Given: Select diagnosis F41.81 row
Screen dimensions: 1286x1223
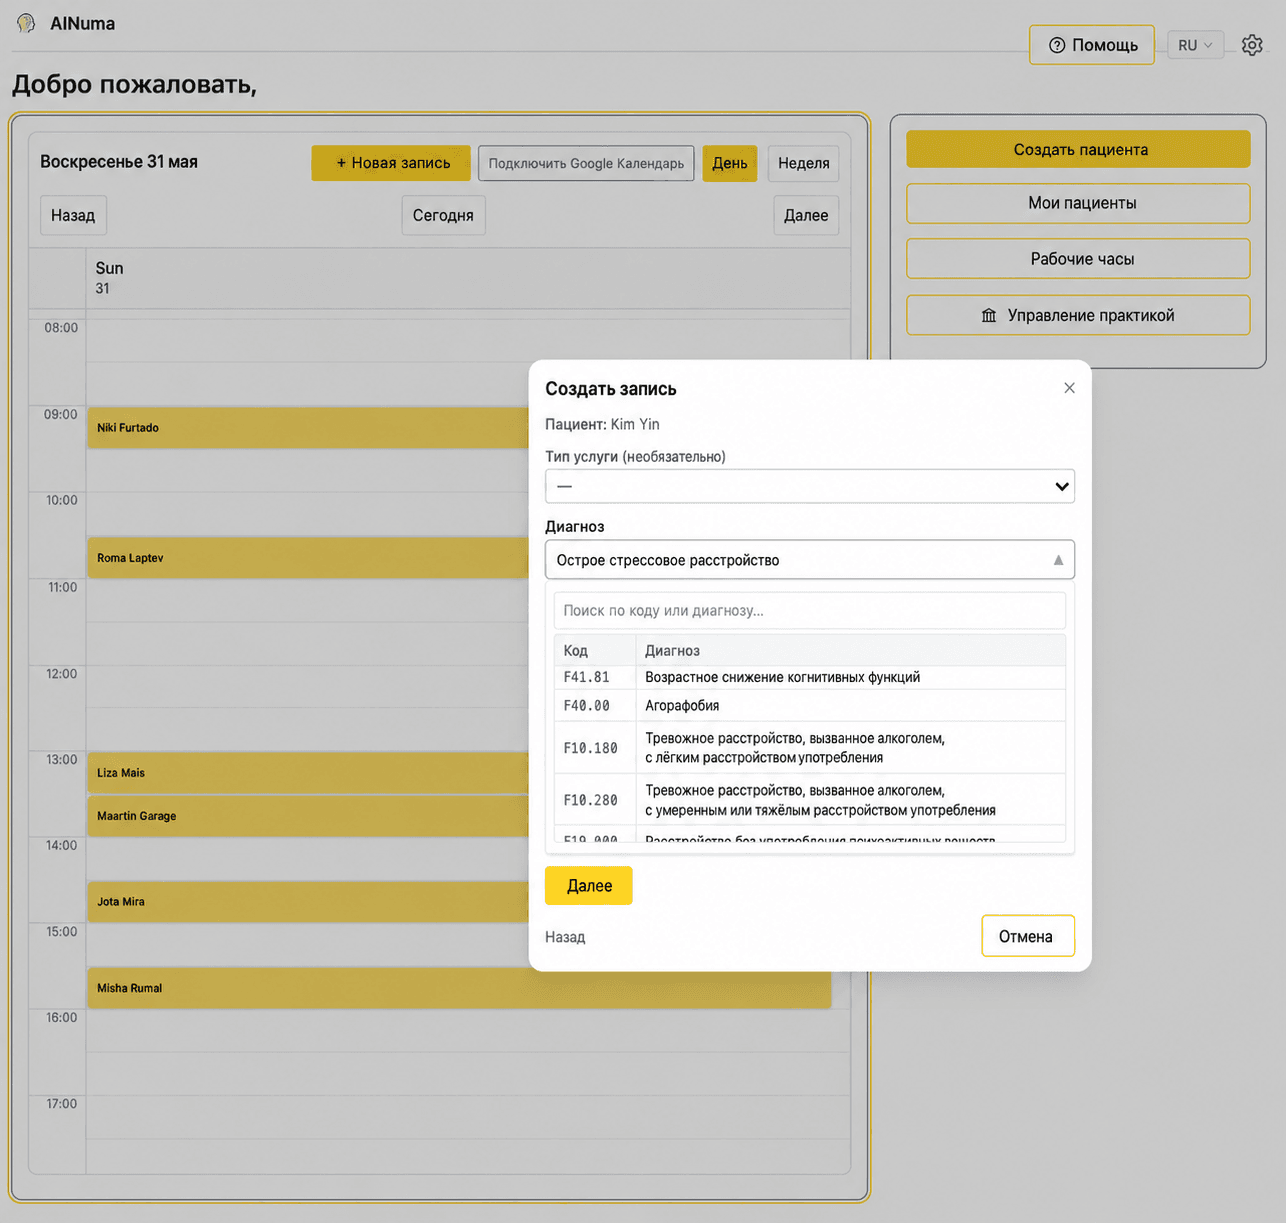Looking at the screenshot, I should pyautogui.click(x=810, y=678).
